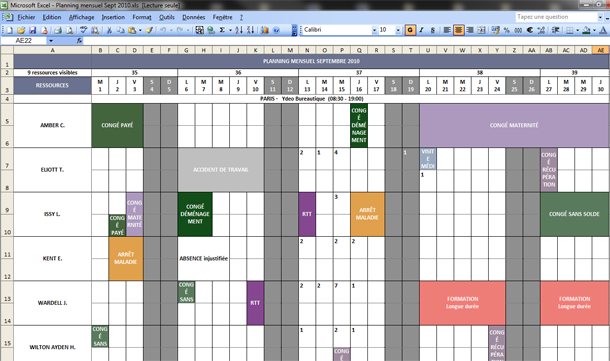Click the insert function fx icon

(79, 40)
